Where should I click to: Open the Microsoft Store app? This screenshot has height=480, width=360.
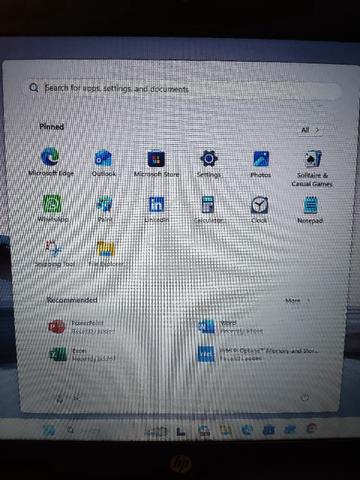pyautogui.click(x=156, y=163)
